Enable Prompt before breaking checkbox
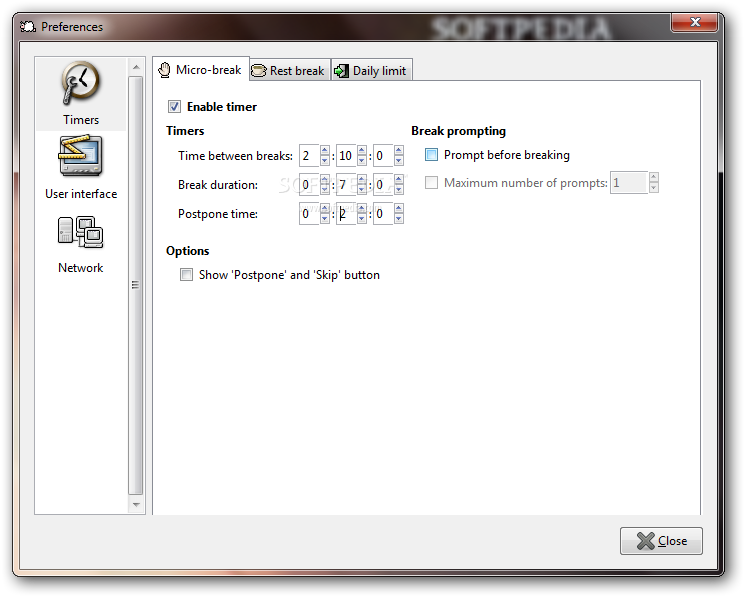The width and height of the screenshot is (745, 597). click(431, 154)
